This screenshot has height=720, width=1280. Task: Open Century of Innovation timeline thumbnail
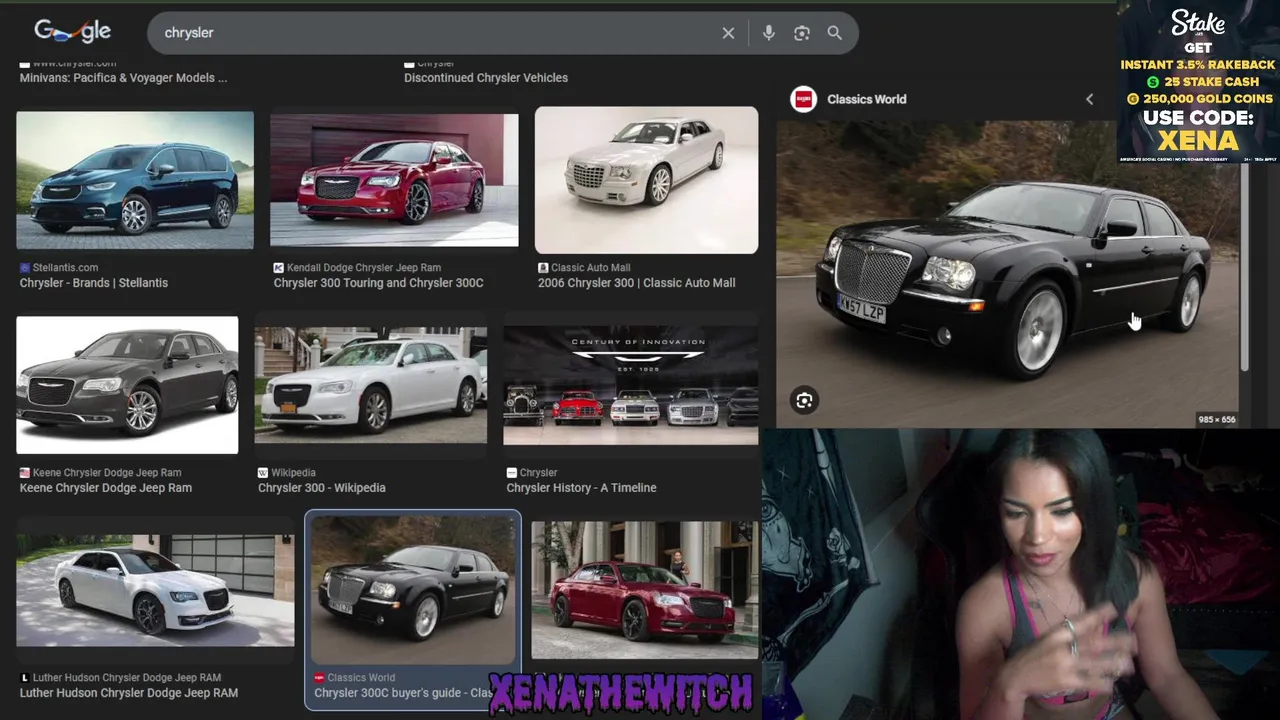click(x=630, y=385)
